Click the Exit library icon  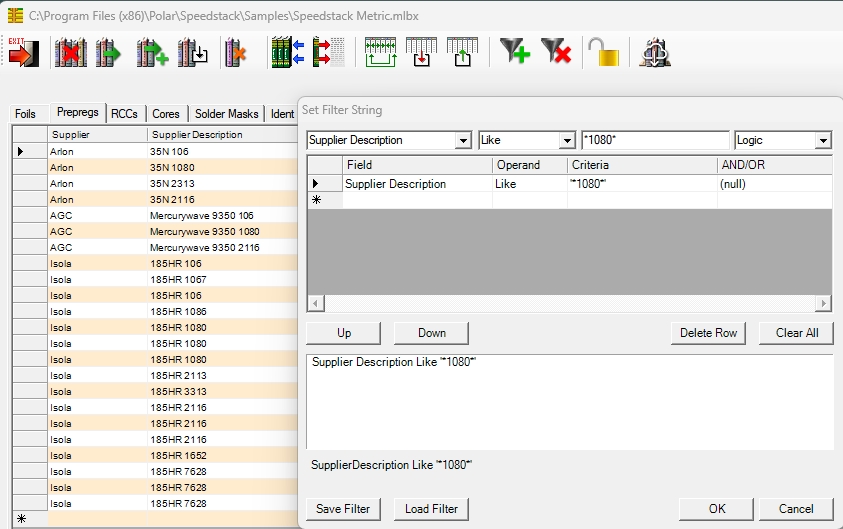(24, 52)
